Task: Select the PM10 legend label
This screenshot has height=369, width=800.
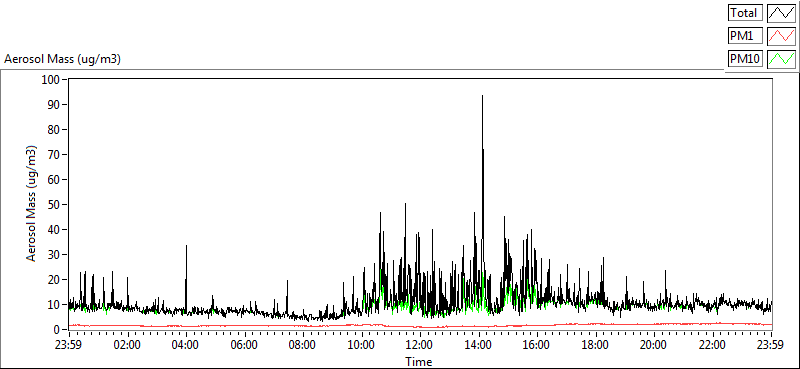Action: [x=745, y=59]
